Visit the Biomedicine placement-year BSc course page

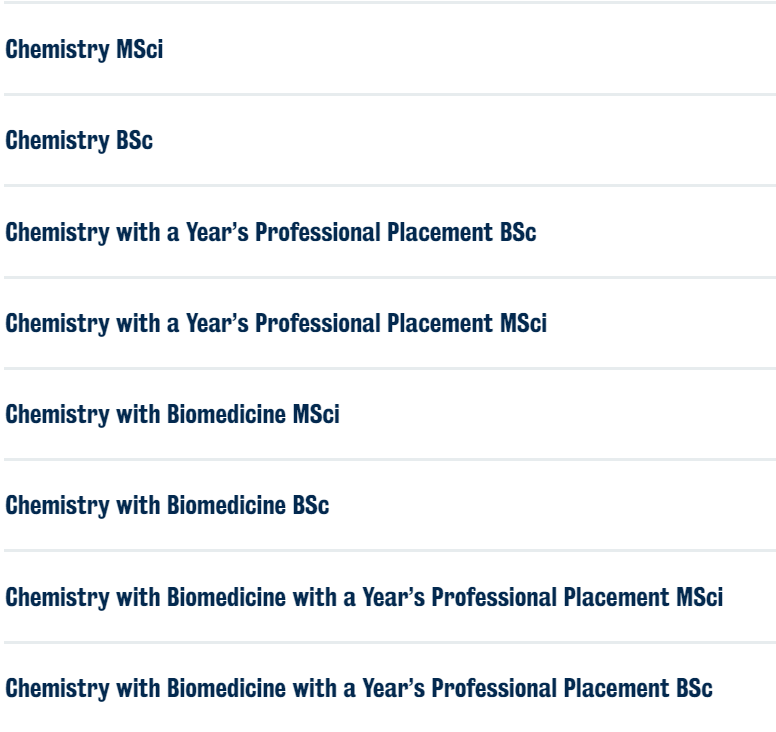pos(359,688)
